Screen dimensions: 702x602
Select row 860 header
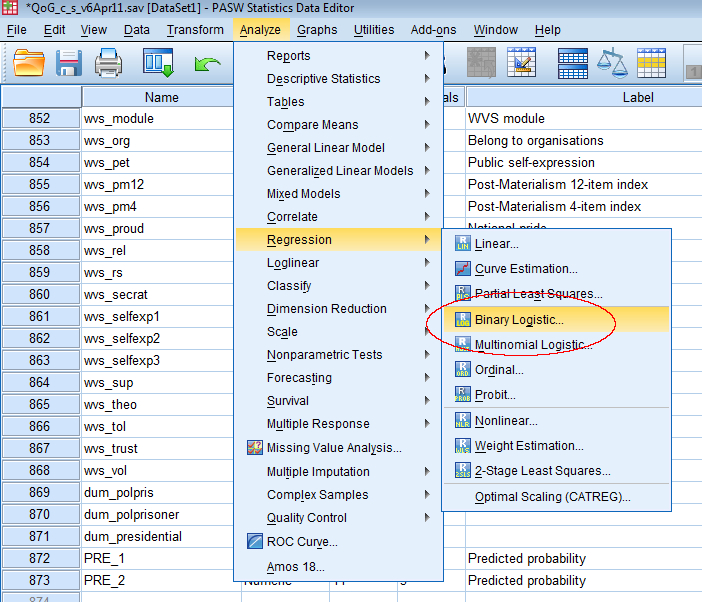coord(40,295)
